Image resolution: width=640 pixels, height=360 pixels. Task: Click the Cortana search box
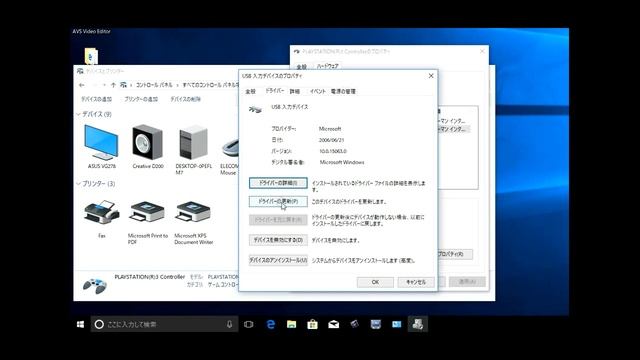point(164,324)
